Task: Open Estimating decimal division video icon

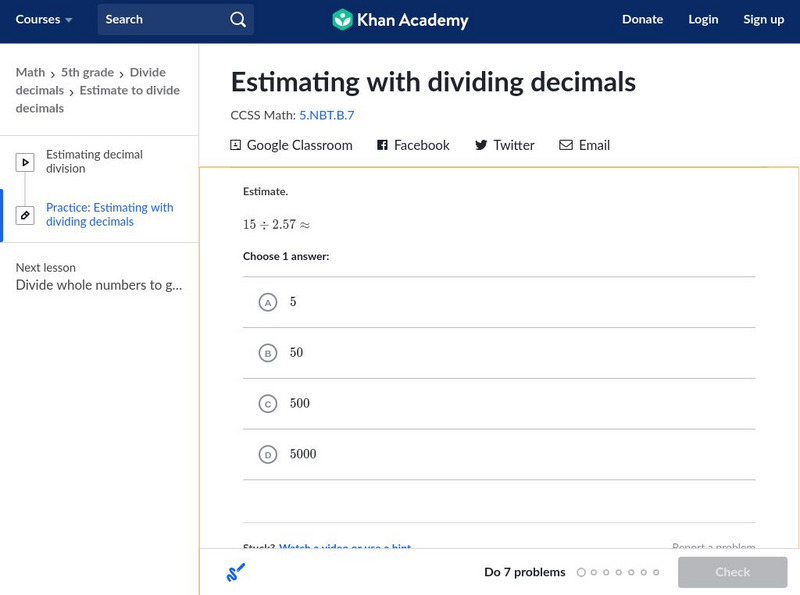Action: pos(25,162)
